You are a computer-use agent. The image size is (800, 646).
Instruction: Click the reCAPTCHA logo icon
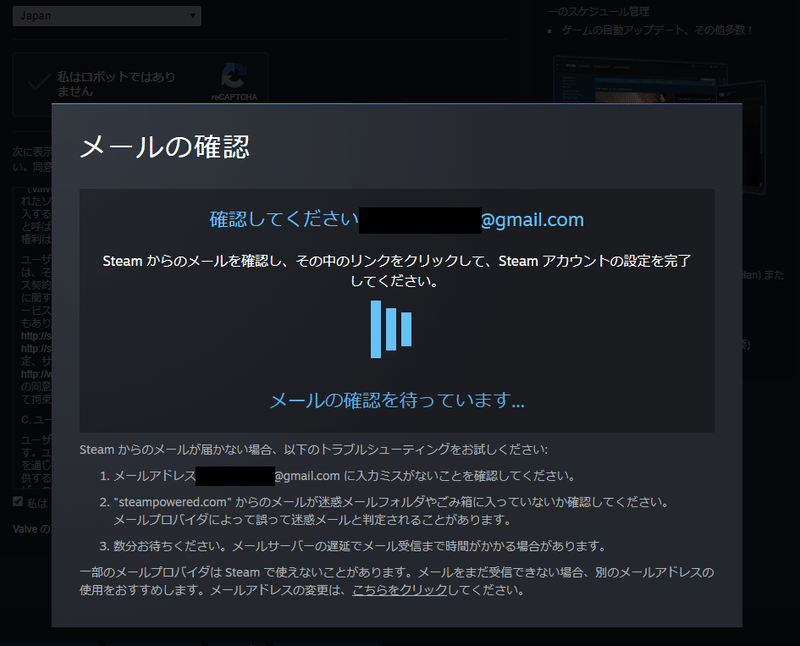234,76
